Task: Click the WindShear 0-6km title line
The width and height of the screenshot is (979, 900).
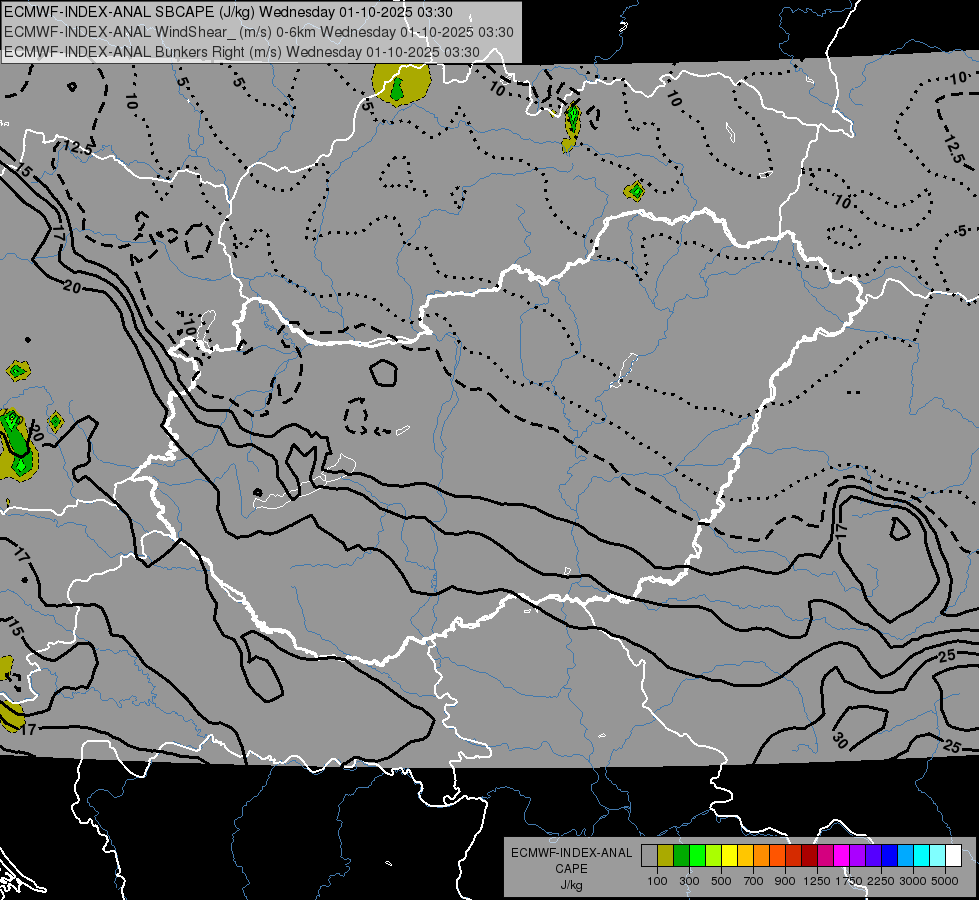Action: [258, 32]
